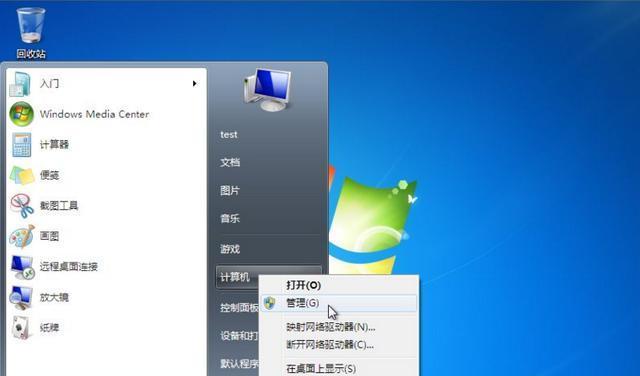Choose 打开(O) in the context menu
640x376 pixels.
click(x=338, y=285)
